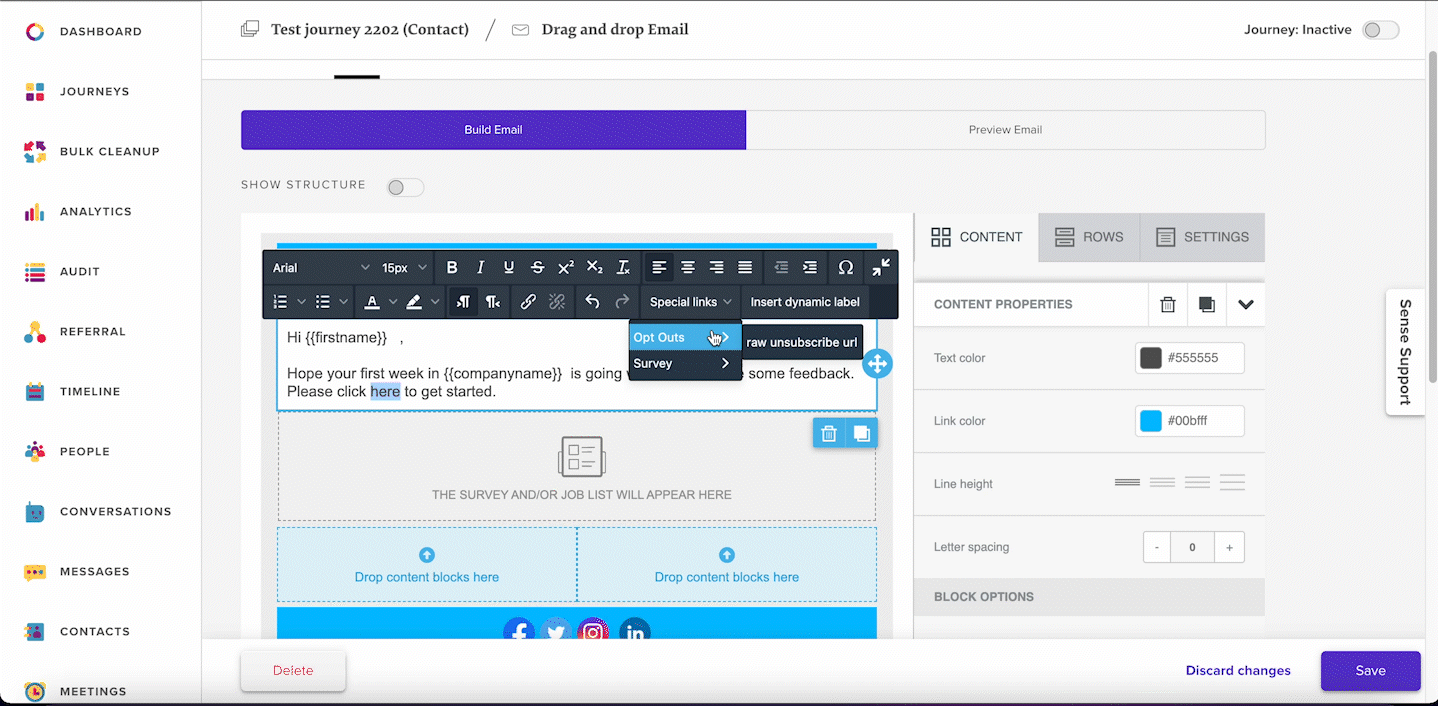Delete the survey block with trash icon
1438x706 pixels.
coord(829,433)
